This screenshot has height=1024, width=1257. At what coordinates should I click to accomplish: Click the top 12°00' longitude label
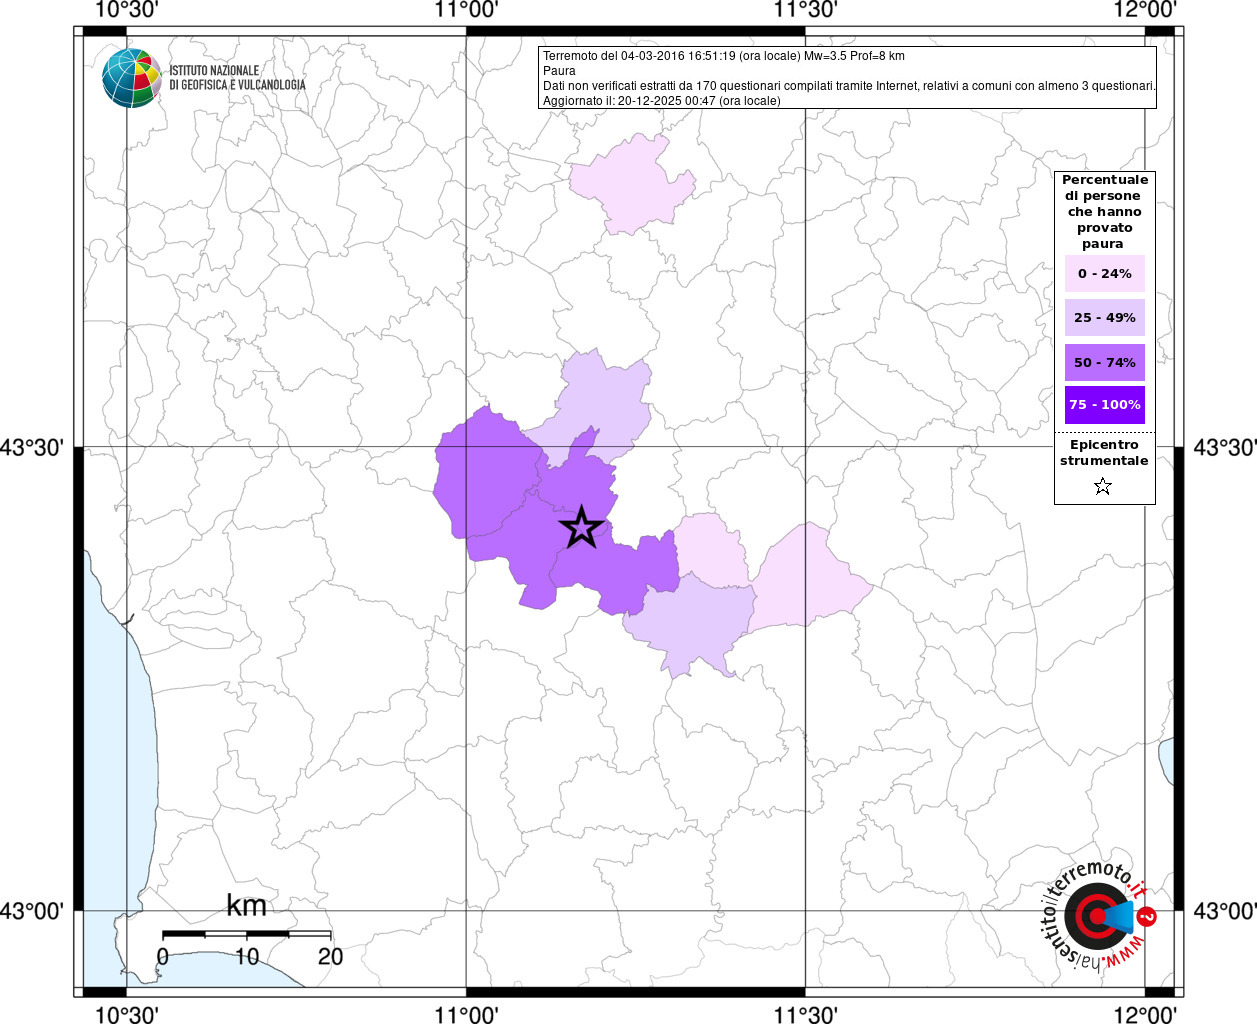tap(1145, 10)
